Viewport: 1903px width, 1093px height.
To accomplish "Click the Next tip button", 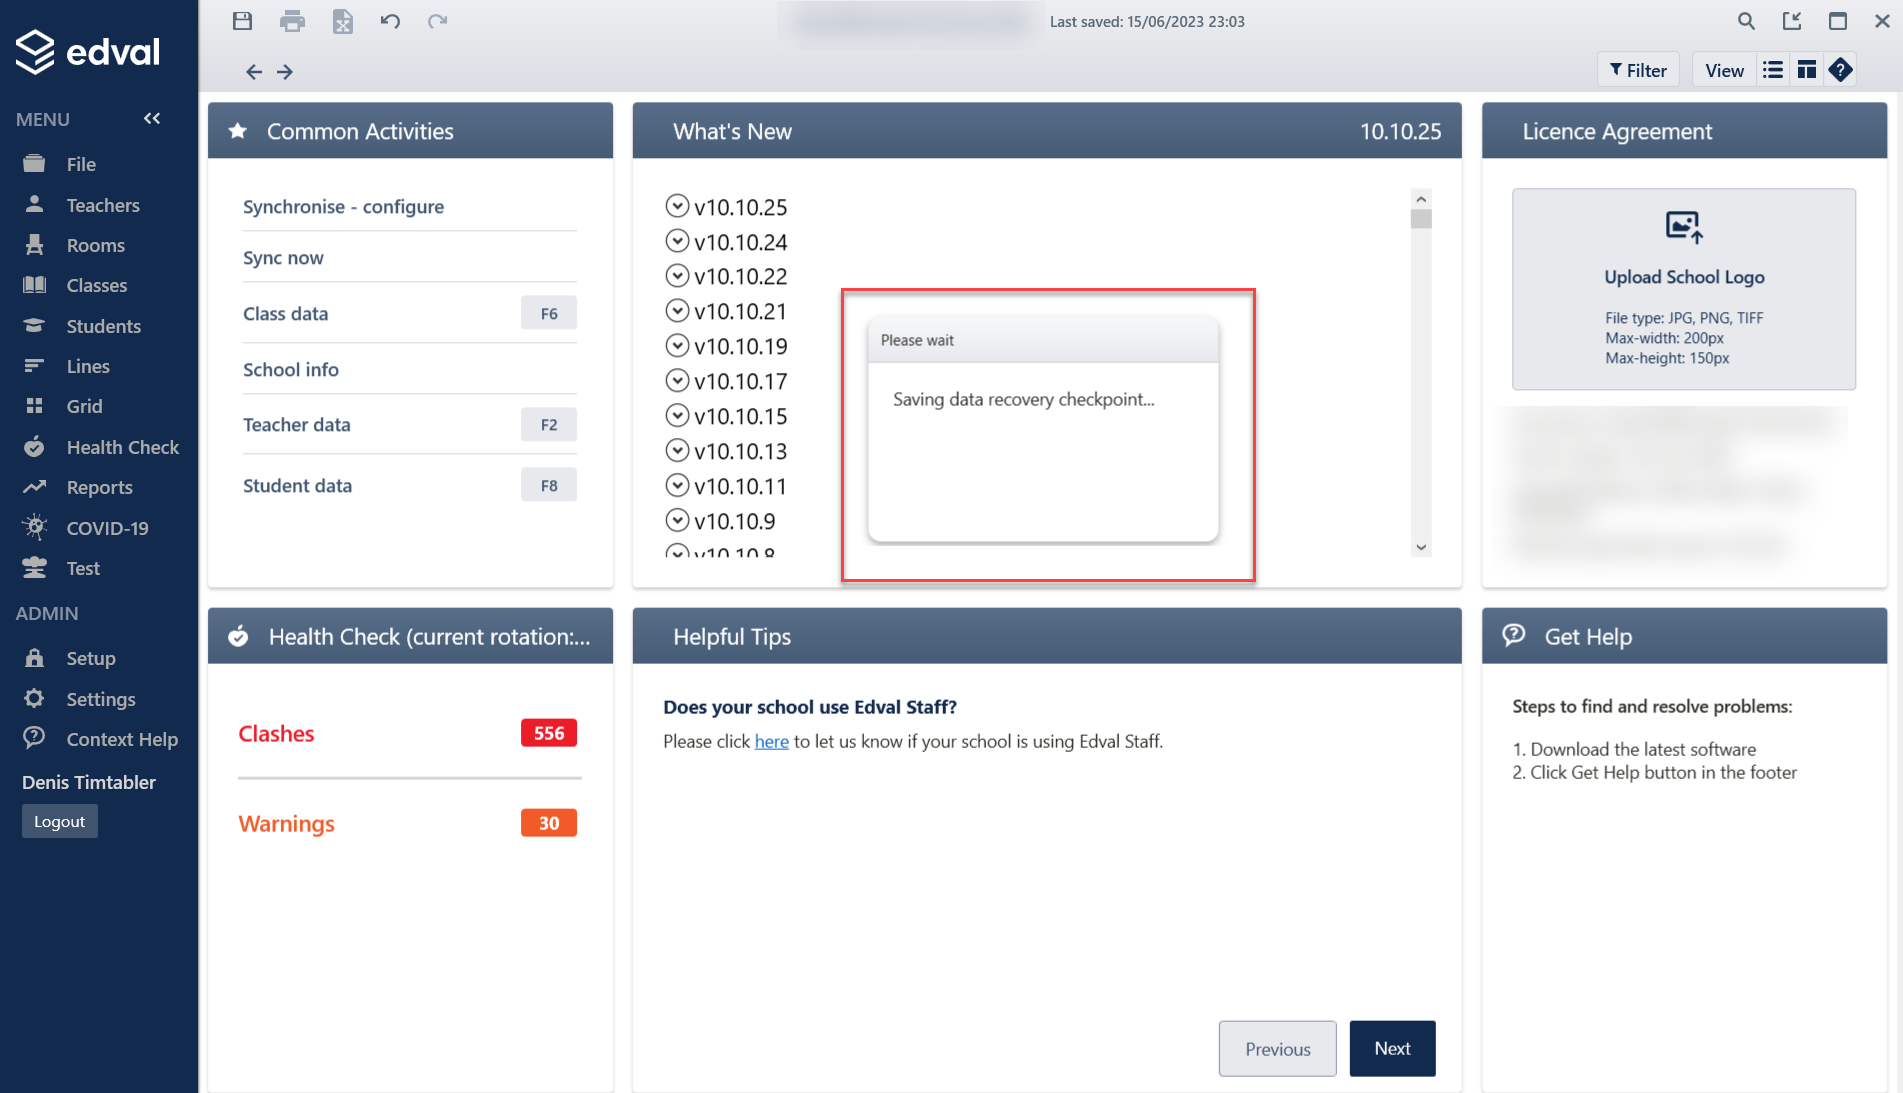I will pos(1392,1048).
